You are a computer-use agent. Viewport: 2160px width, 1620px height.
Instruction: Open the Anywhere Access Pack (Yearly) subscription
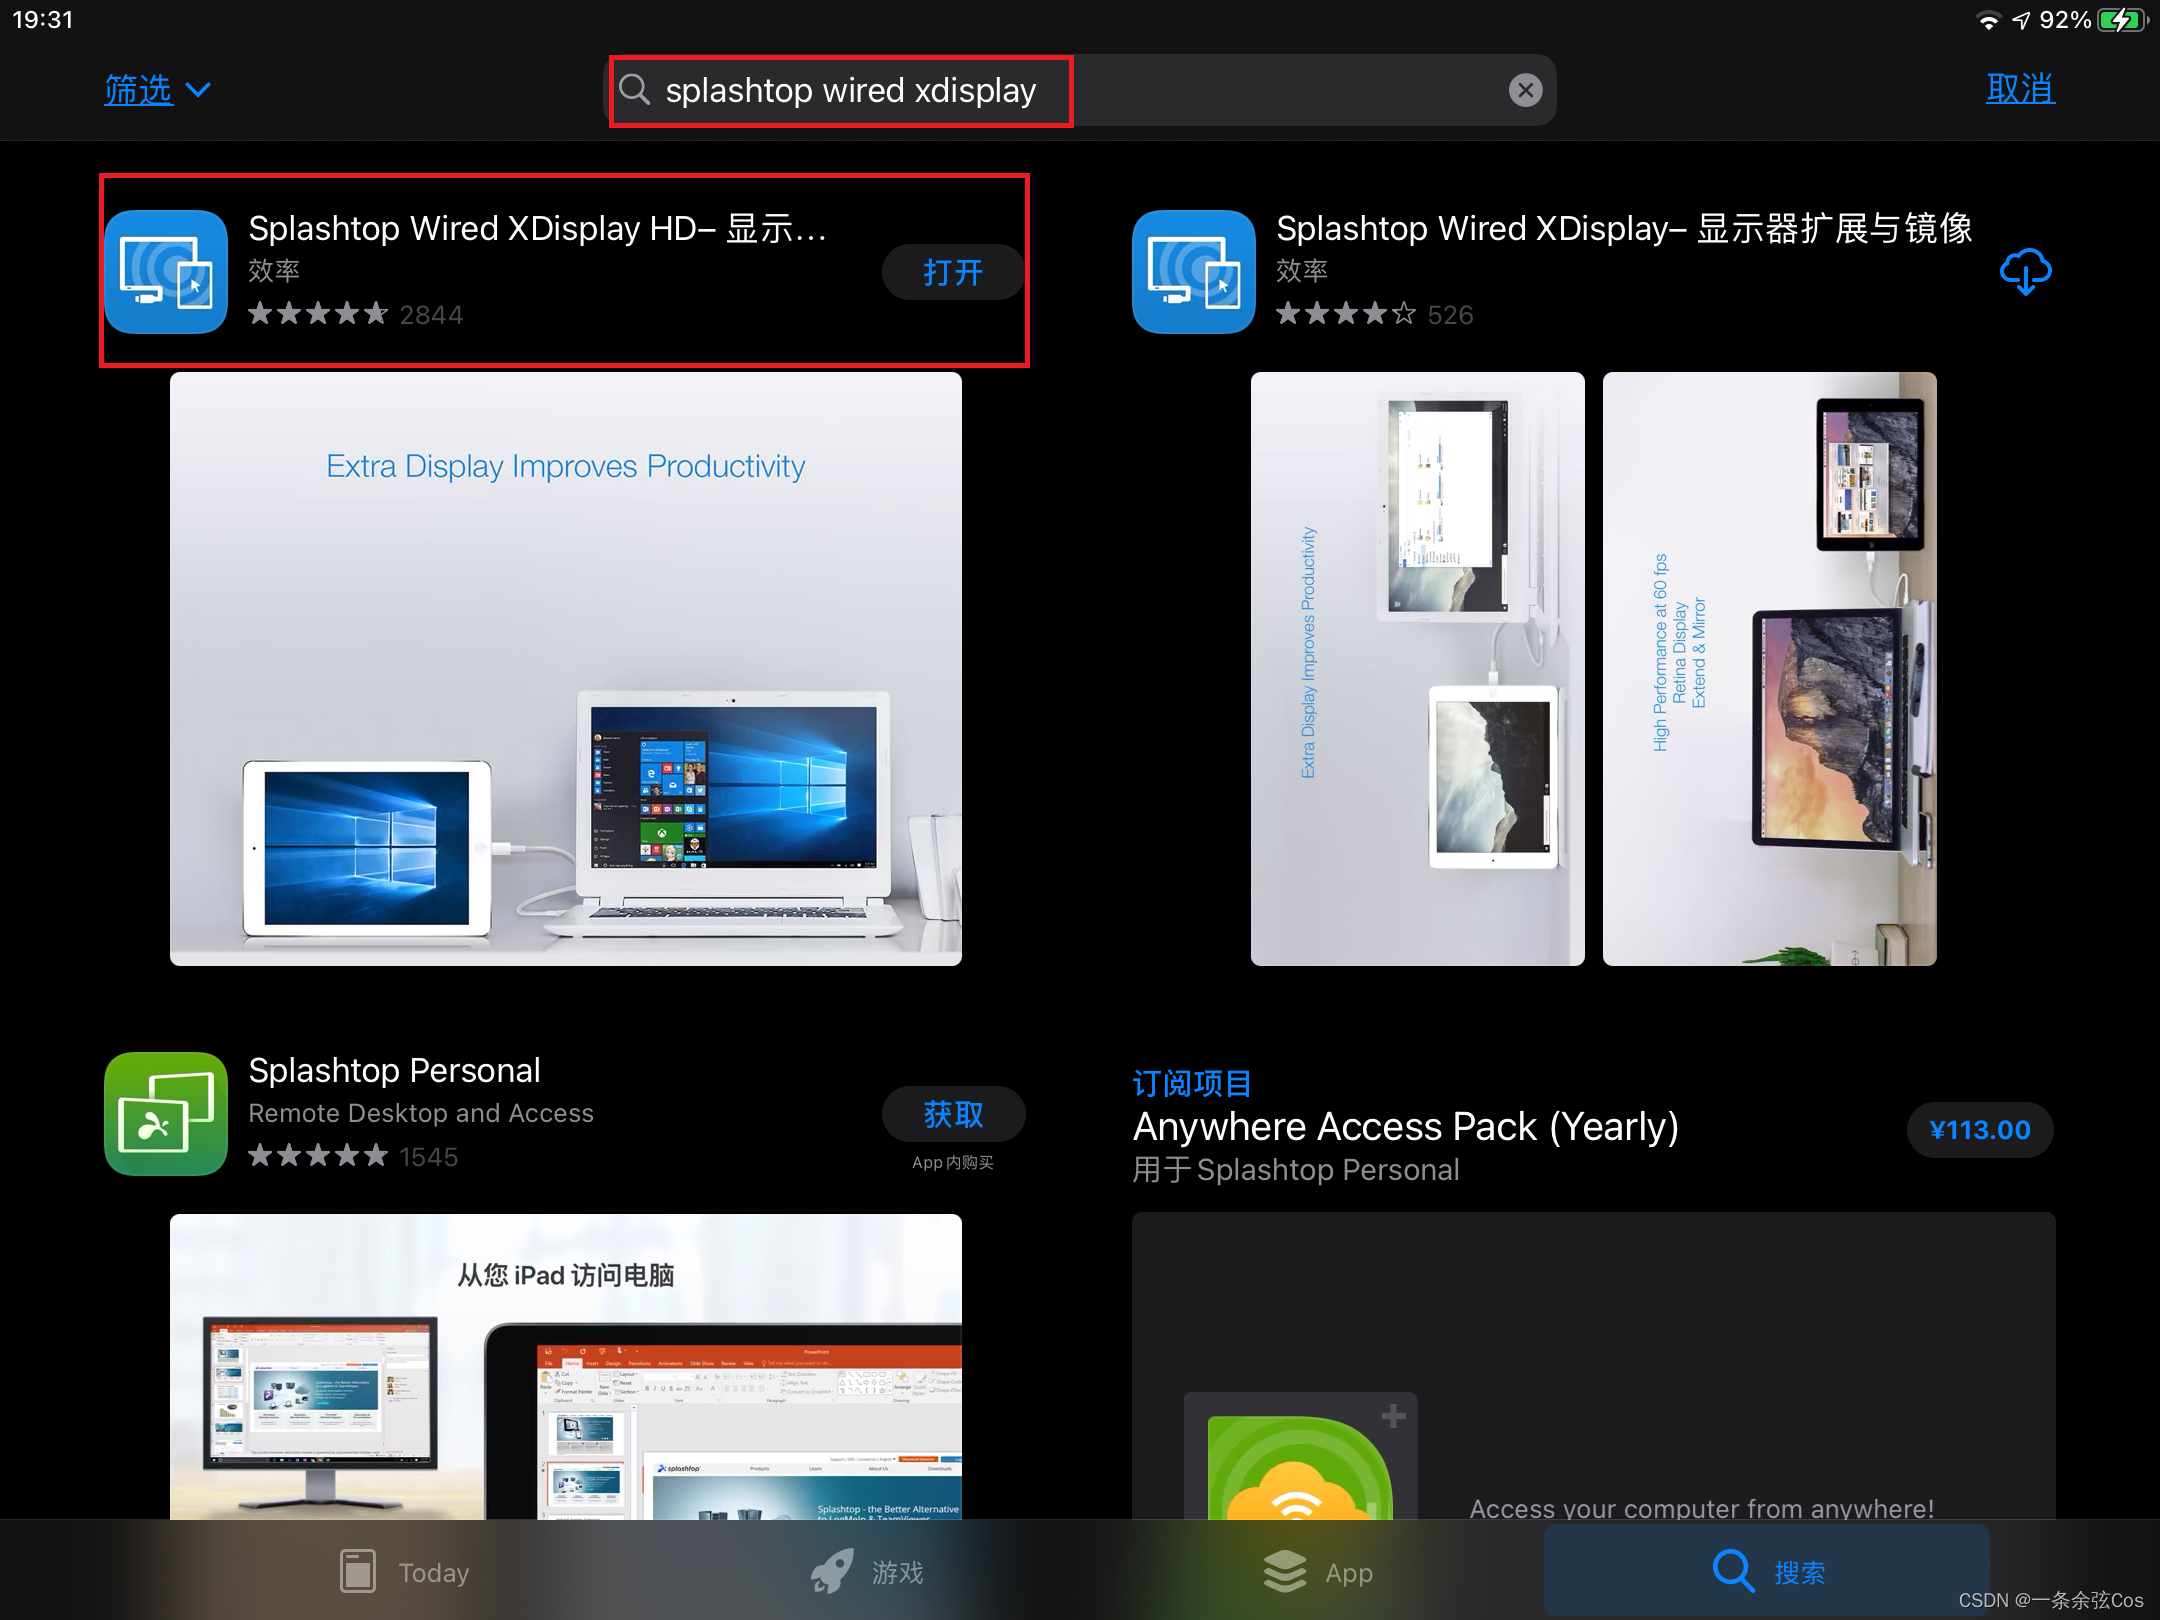tap(1405, 1127)
